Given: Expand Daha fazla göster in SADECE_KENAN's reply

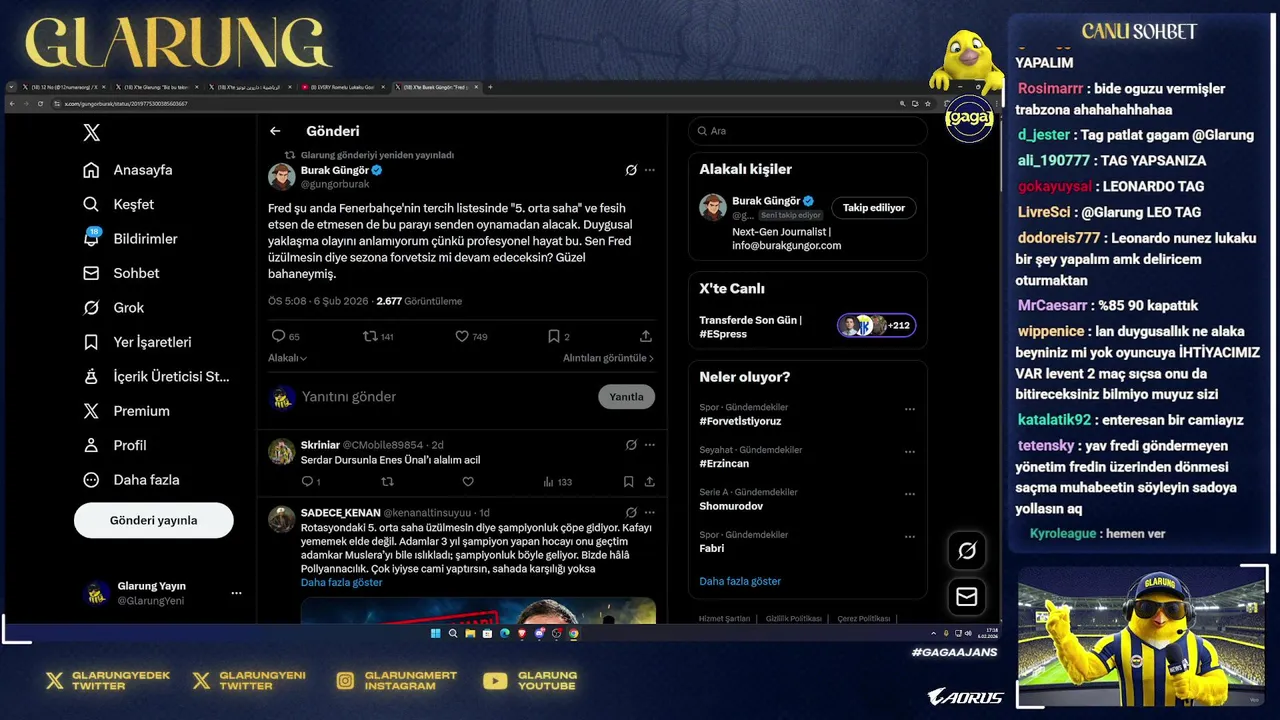Looking at the screenshot, I should pos(341,582).
